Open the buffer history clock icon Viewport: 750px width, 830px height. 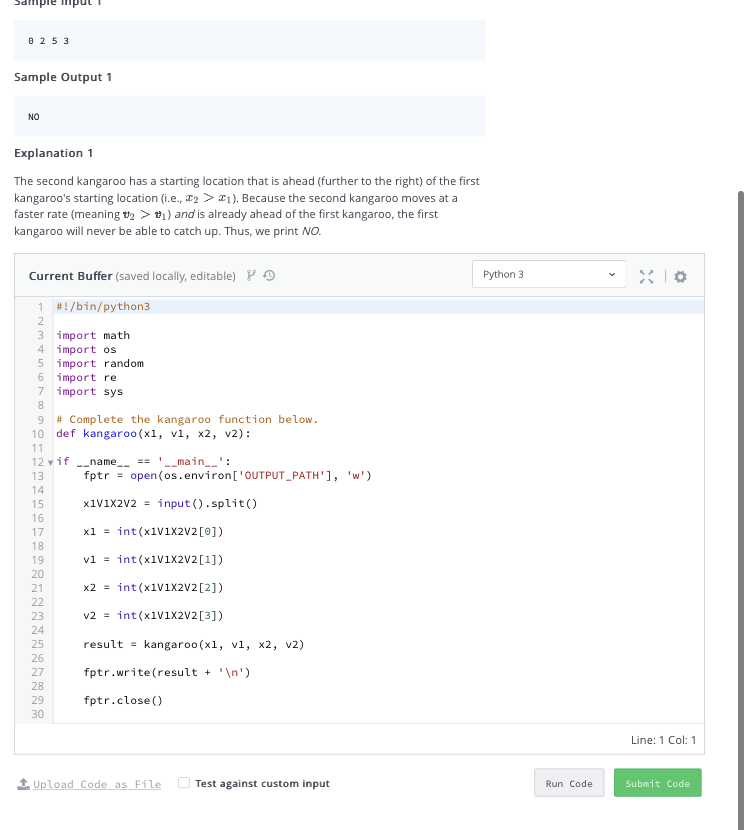[269, 275]
